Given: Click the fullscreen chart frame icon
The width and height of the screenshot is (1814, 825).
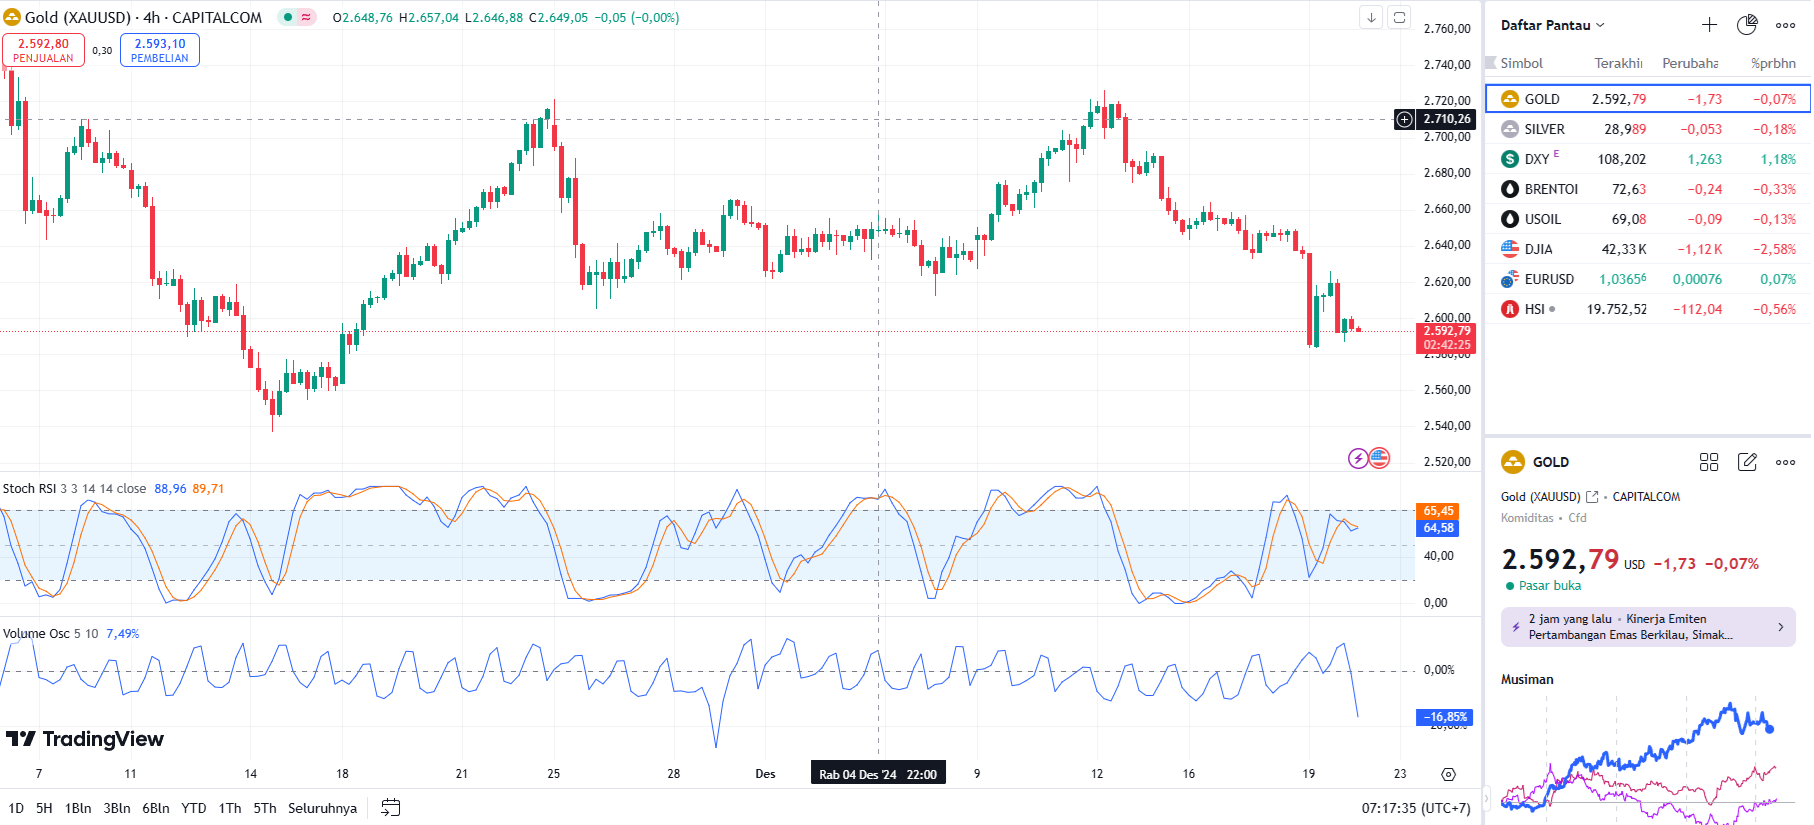Looking at the screenshot, I should 1399,17.
